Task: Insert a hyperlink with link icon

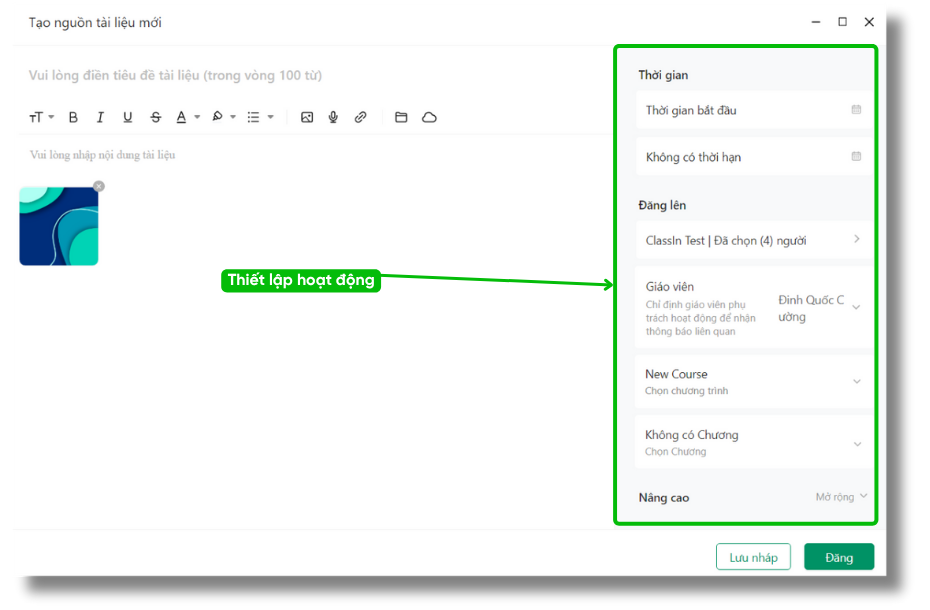Action: click(x=360, y=118)
